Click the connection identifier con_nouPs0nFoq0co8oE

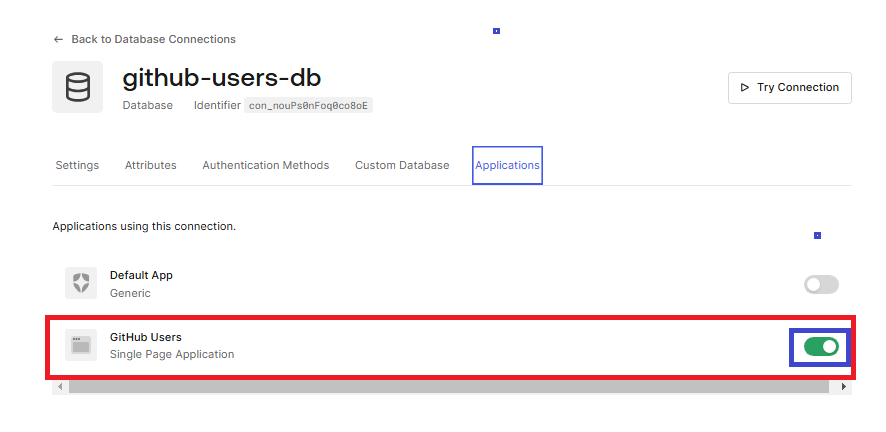coord(309,106)
